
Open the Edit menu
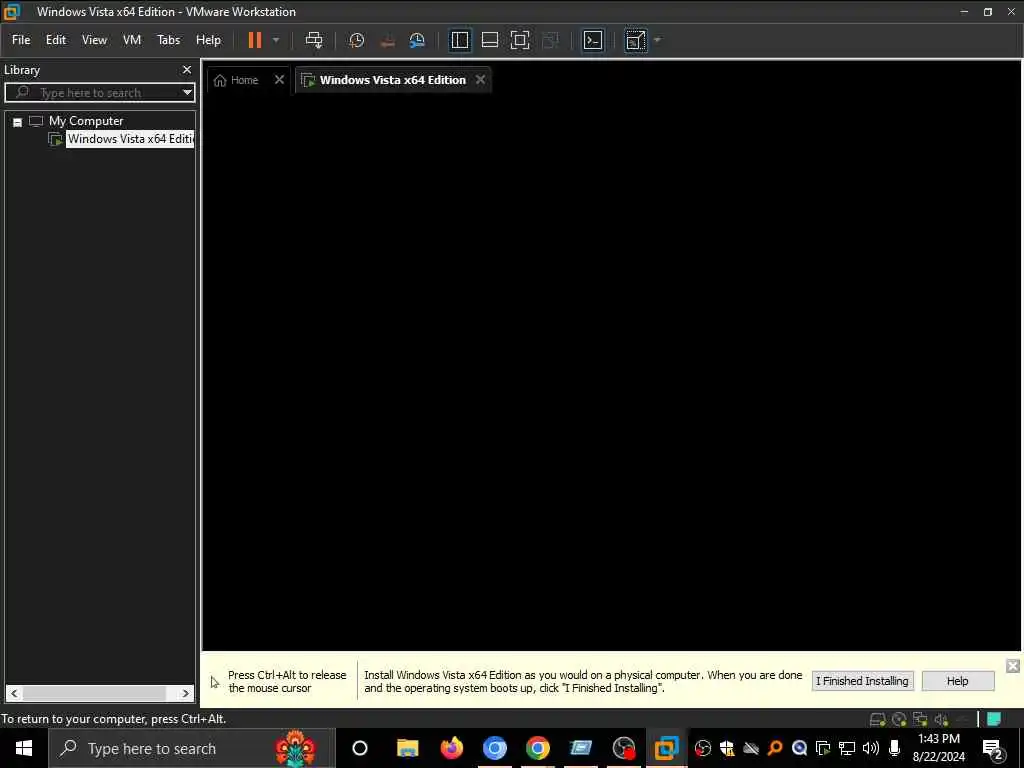[56, 40]
